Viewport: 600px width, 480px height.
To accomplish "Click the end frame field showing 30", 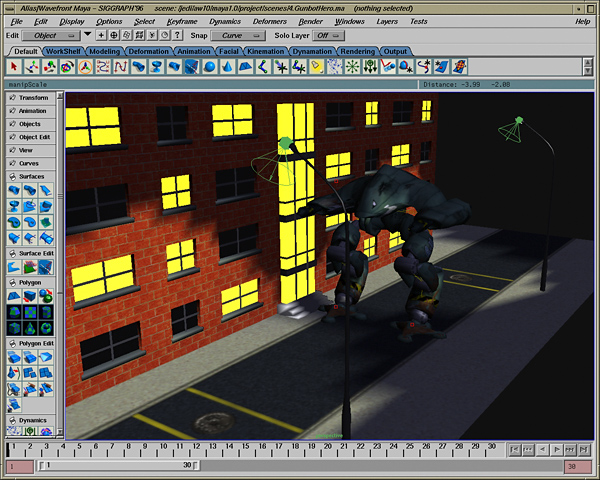I will pos(578,467).
